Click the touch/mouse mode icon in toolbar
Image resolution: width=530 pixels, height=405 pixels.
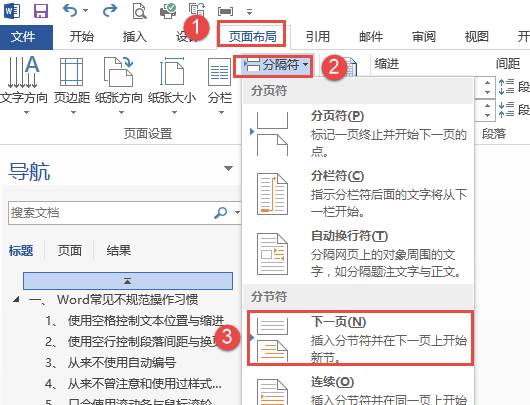click(225, 11)
